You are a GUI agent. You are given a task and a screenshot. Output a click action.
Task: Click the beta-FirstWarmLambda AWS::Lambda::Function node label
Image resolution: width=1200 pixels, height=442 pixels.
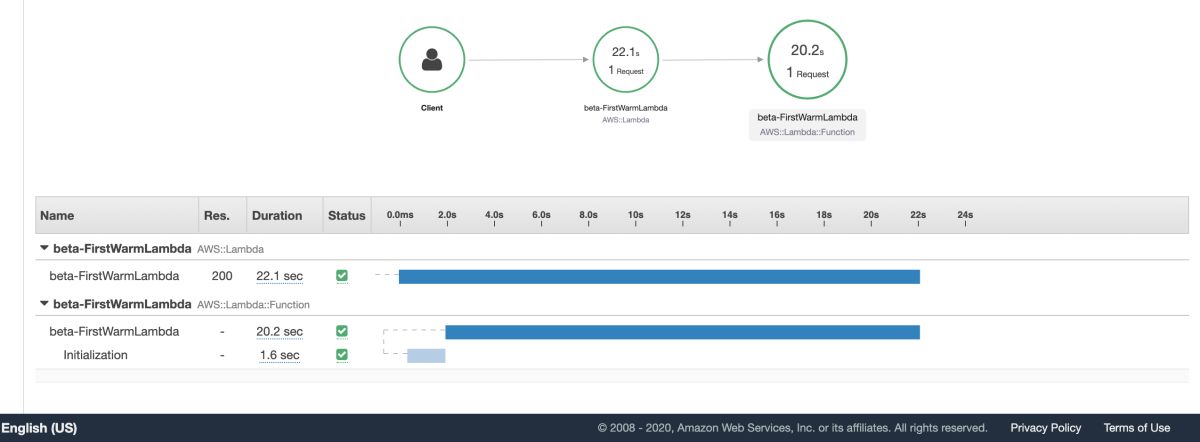807,124
